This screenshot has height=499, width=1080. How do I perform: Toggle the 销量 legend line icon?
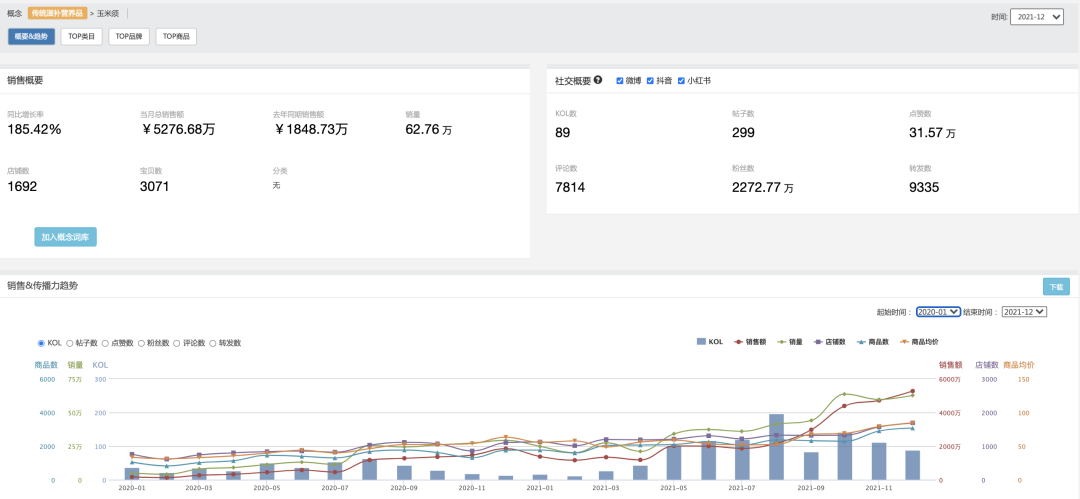point(782,341)
